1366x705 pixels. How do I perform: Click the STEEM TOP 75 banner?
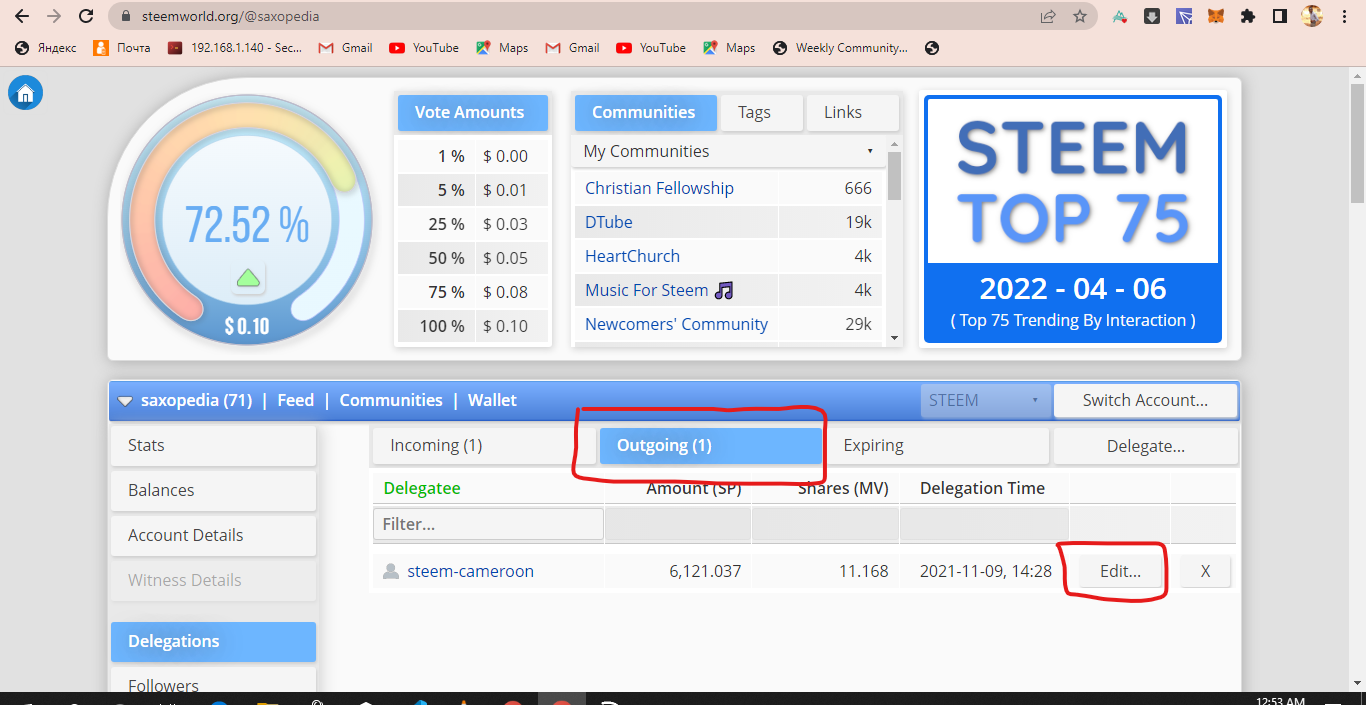click(1072, 219)
